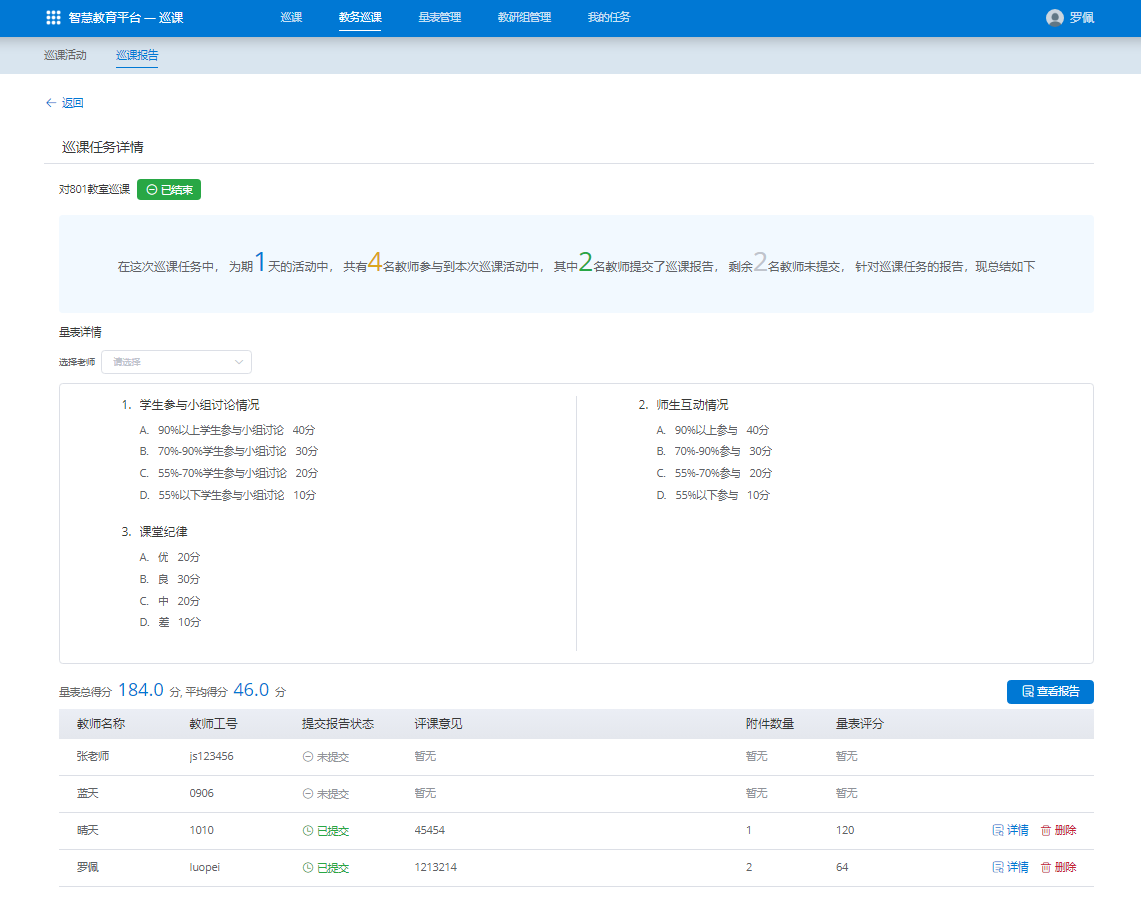Open 我的任务 in the navigation bar
The width and height of the screenshot is (1141, 914).
(609, 18)
